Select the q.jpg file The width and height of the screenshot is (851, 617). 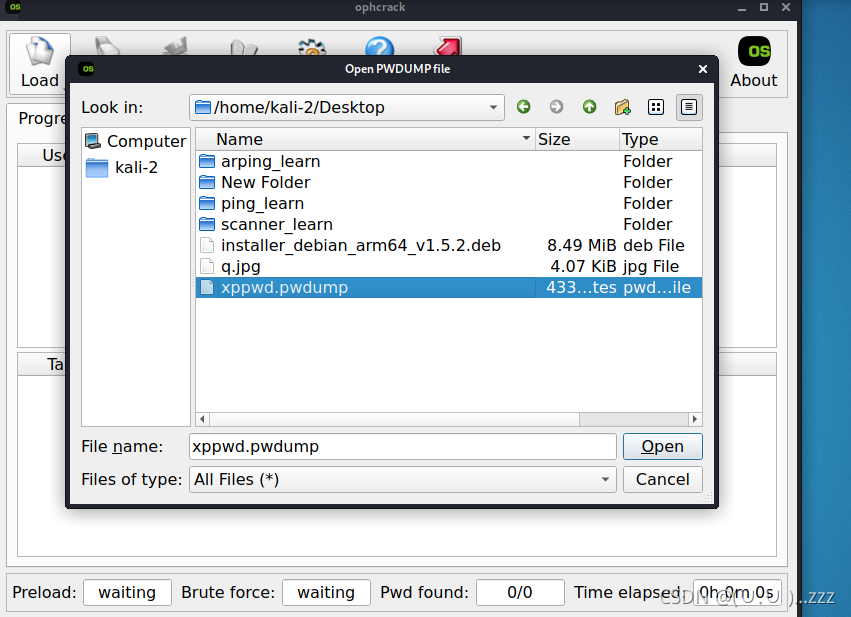pyautogui.click(x=448, y=266)
